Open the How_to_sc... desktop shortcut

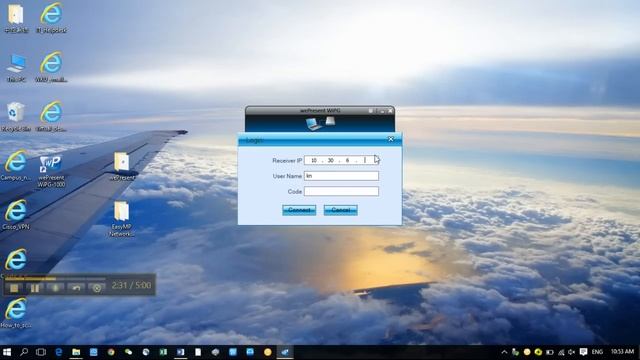16,313
